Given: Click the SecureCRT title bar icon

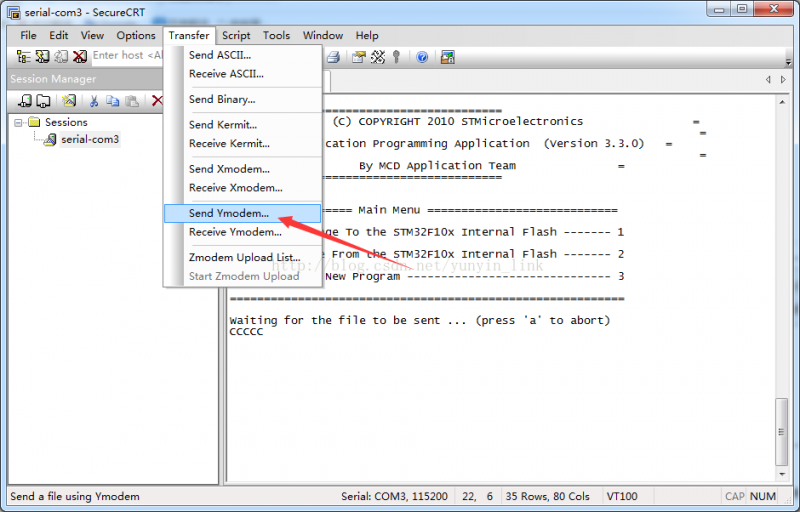Looking at the screenshot, I should pos(14,12).
